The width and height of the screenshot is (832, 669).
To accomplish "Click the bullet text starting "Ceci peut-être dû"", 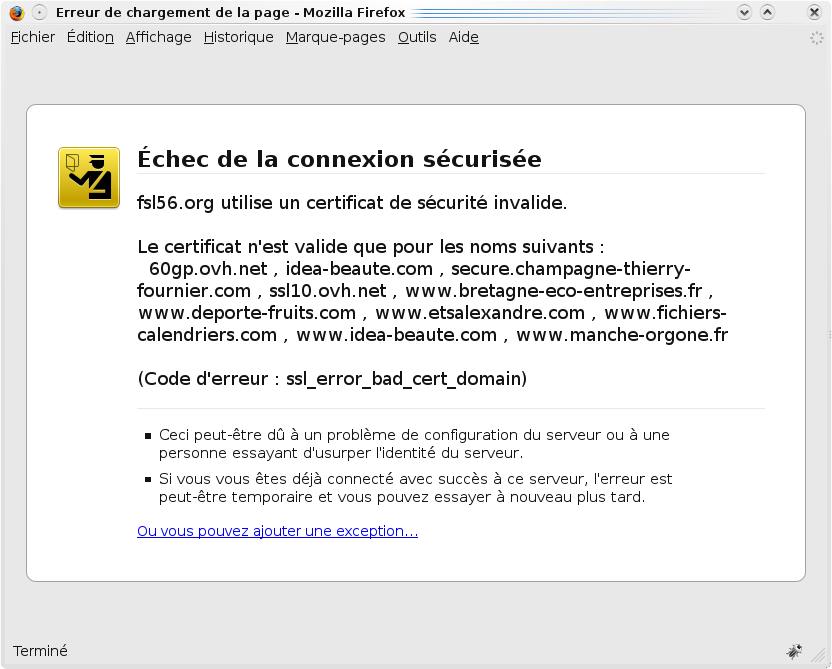I will [414, 444].
